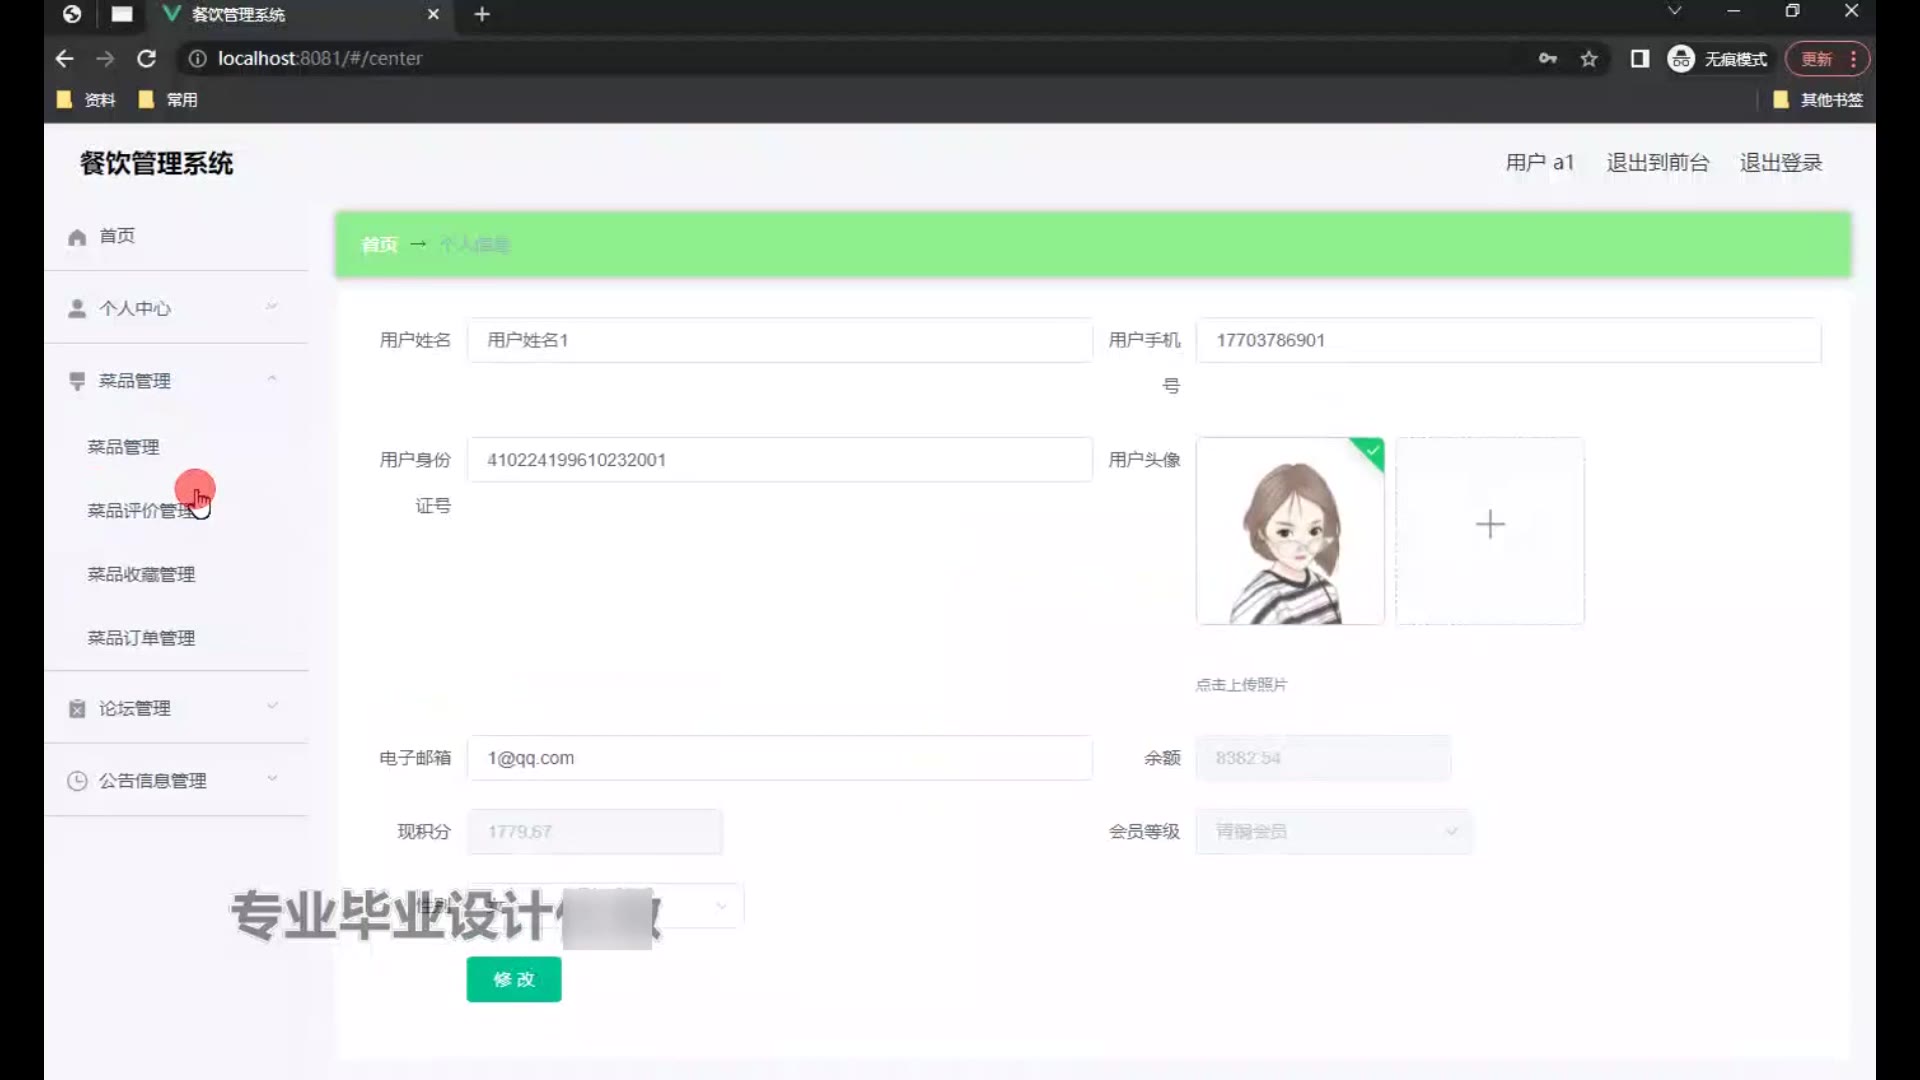Click the clock icon beside 公告信息管理

point(77,781)
